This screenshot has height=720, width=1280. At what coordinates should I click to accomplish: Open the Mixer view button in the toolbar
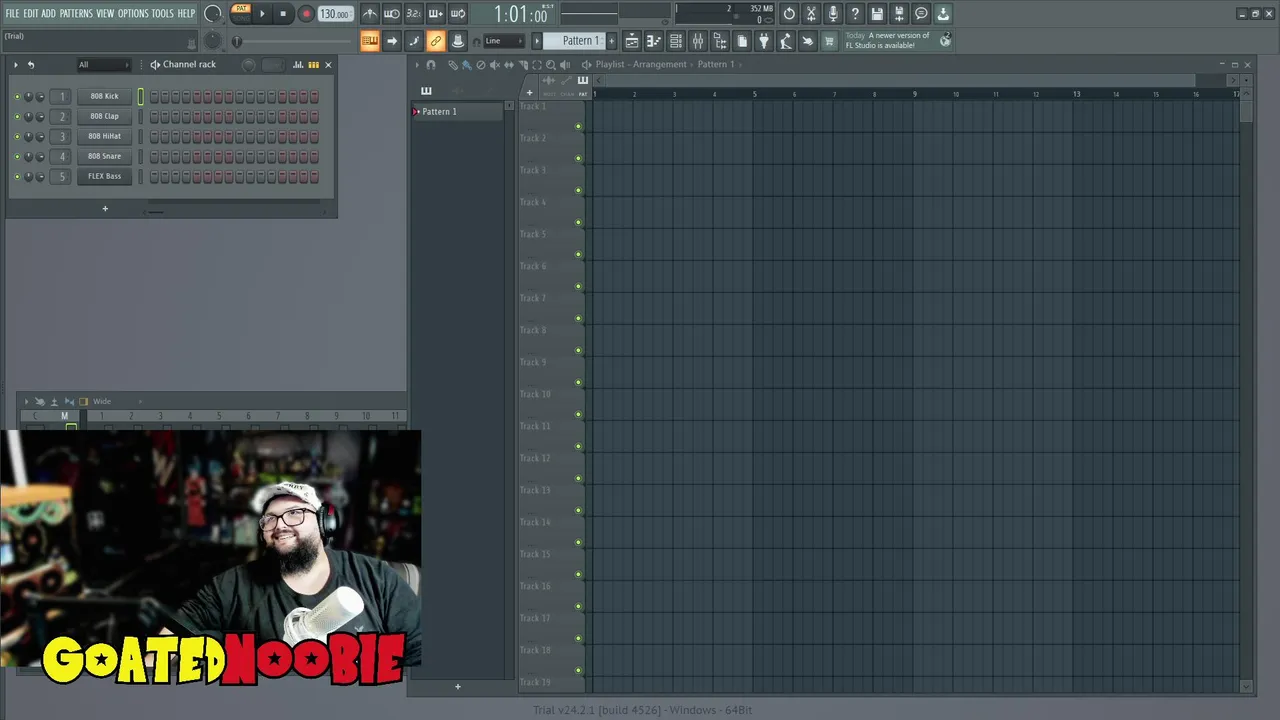pos(698,41)
